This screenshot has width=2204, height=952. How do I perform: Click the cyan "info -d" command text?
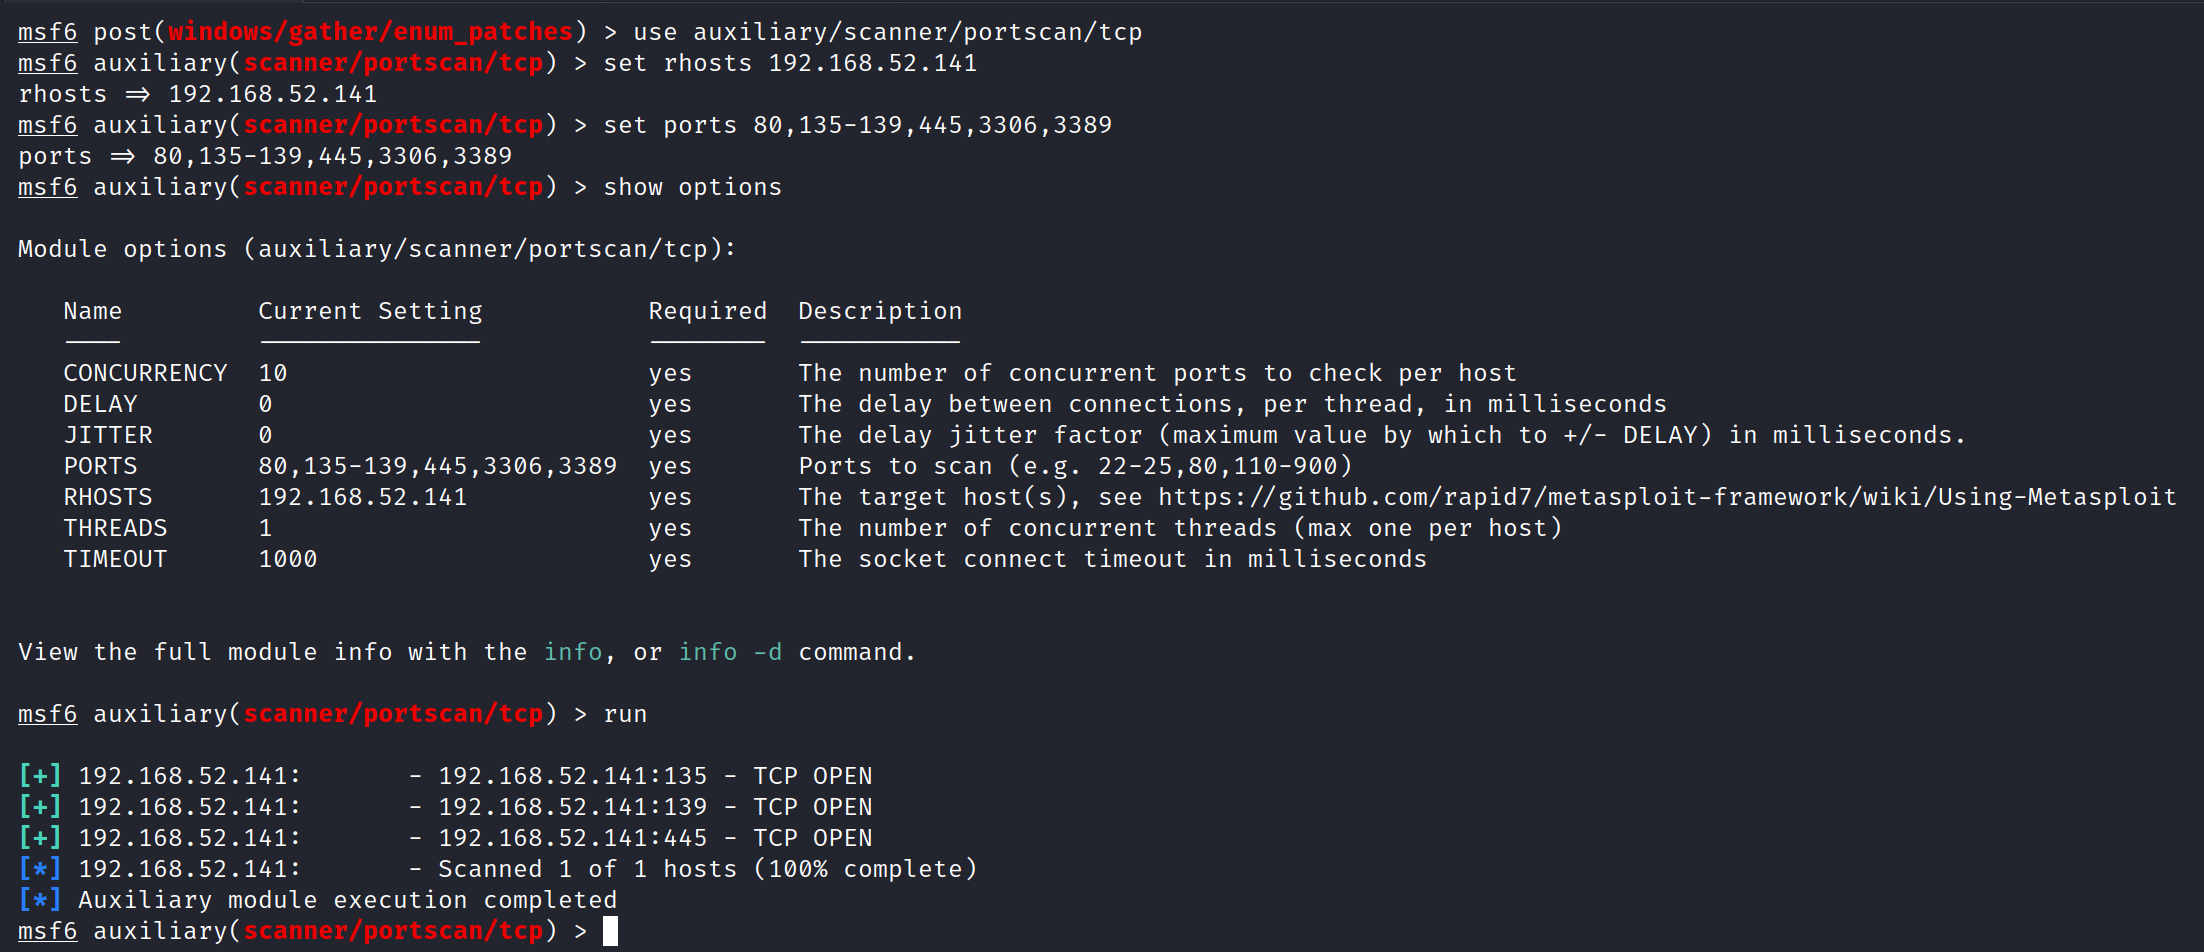730,652
